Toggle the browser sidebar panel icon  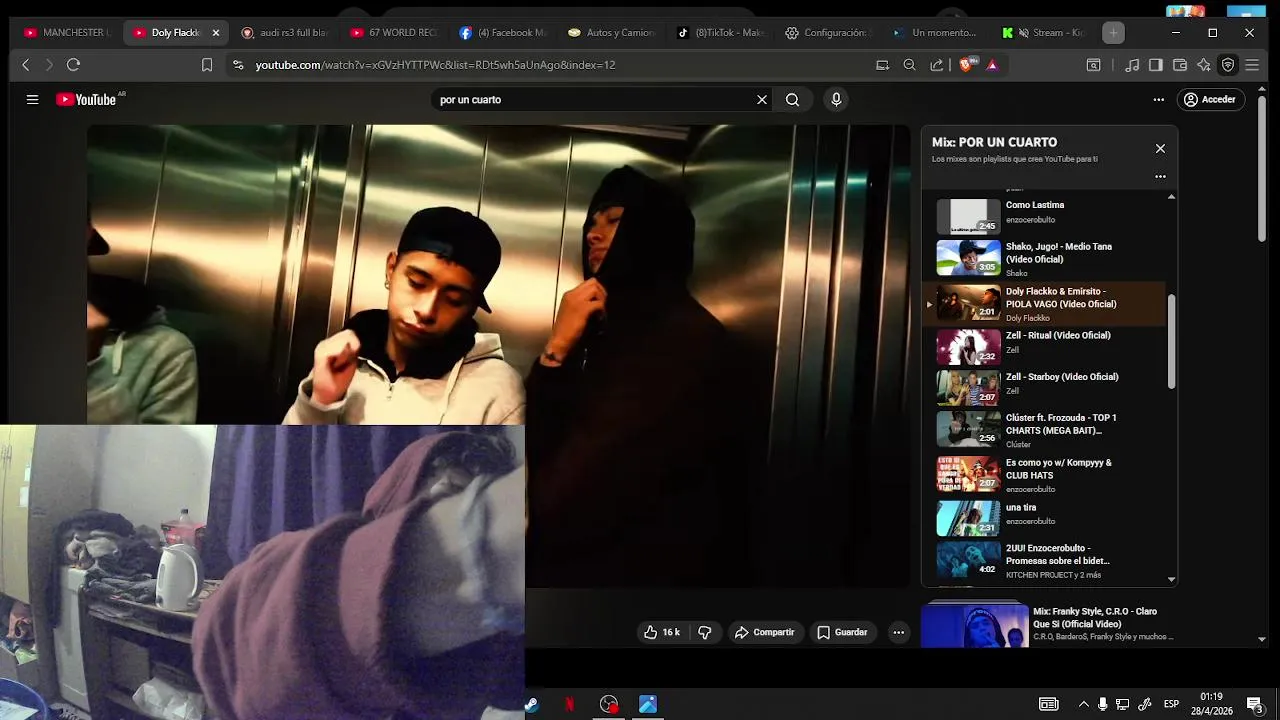pyautogui.click(x=1156, y=65)
